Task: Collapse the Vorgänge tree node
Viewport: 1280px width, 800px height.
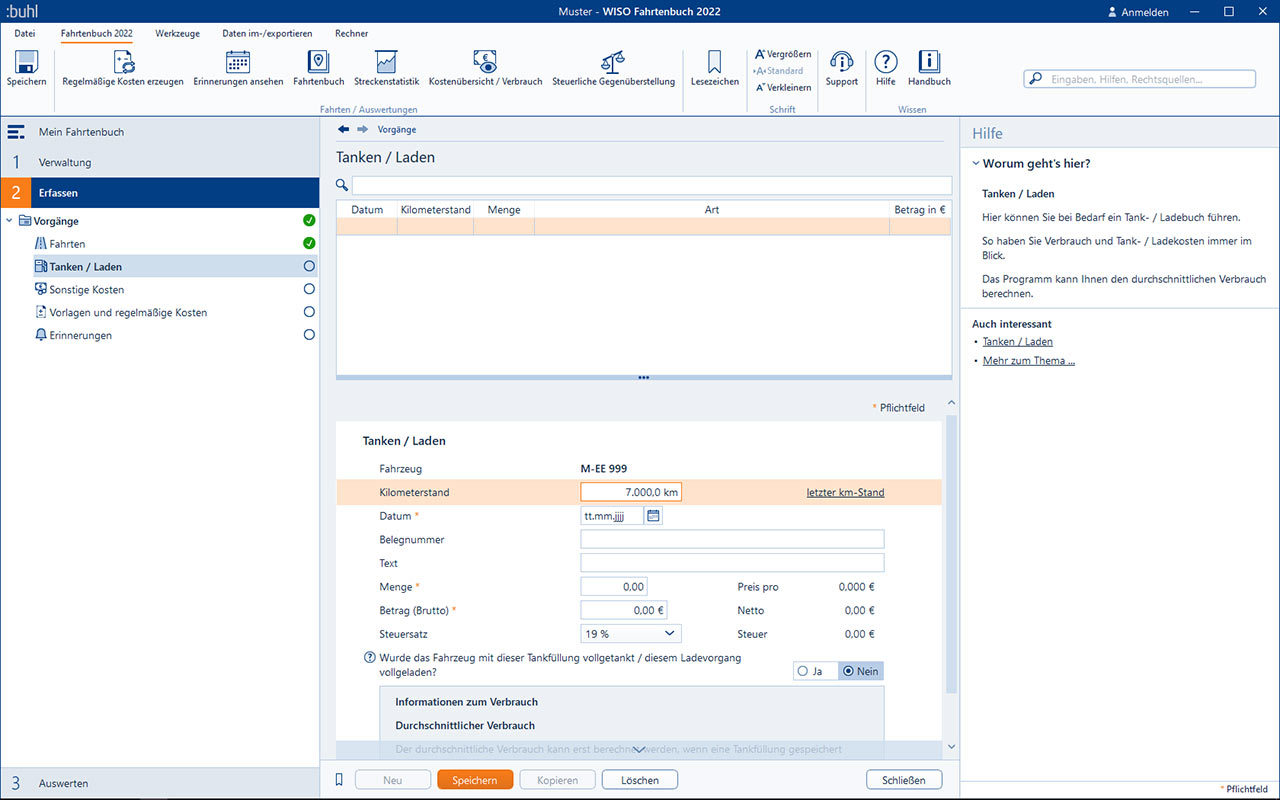Action: tap(10, 221)
